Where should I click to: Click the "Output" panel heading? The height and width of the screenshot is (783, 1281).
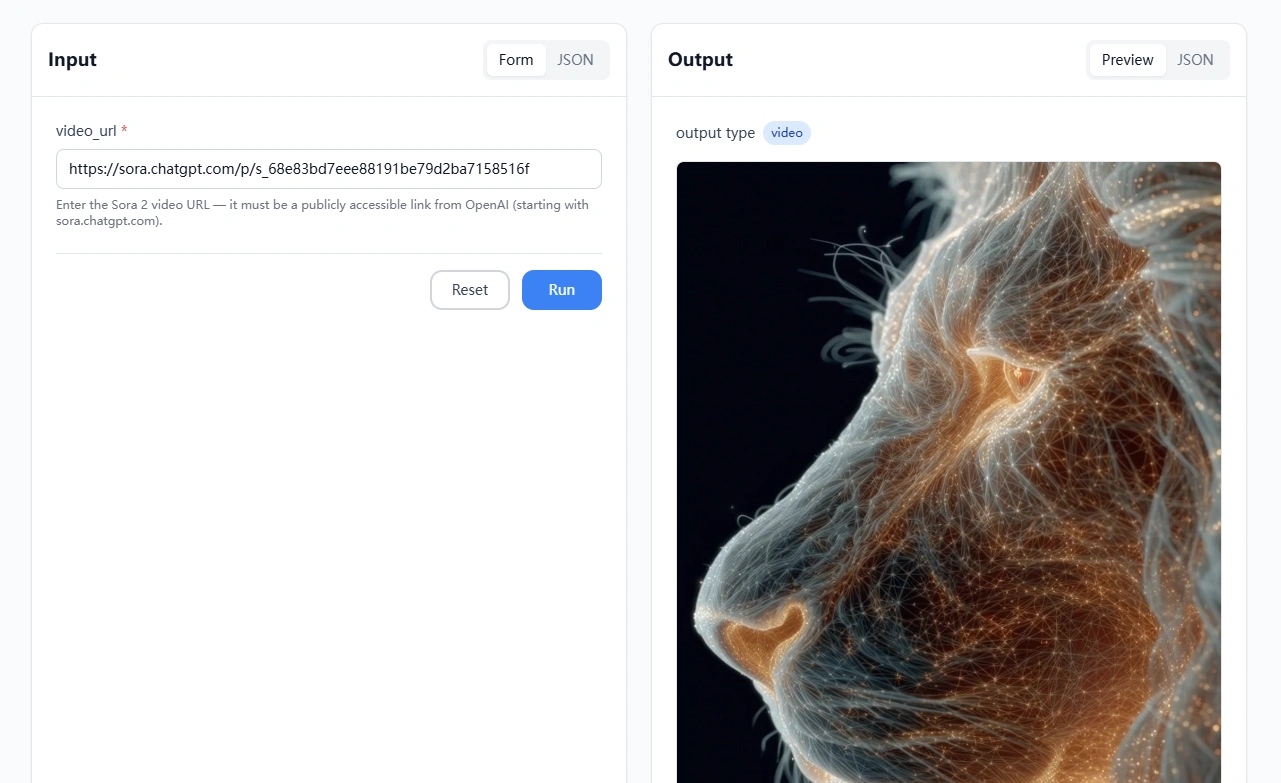[x=700, y=60]
